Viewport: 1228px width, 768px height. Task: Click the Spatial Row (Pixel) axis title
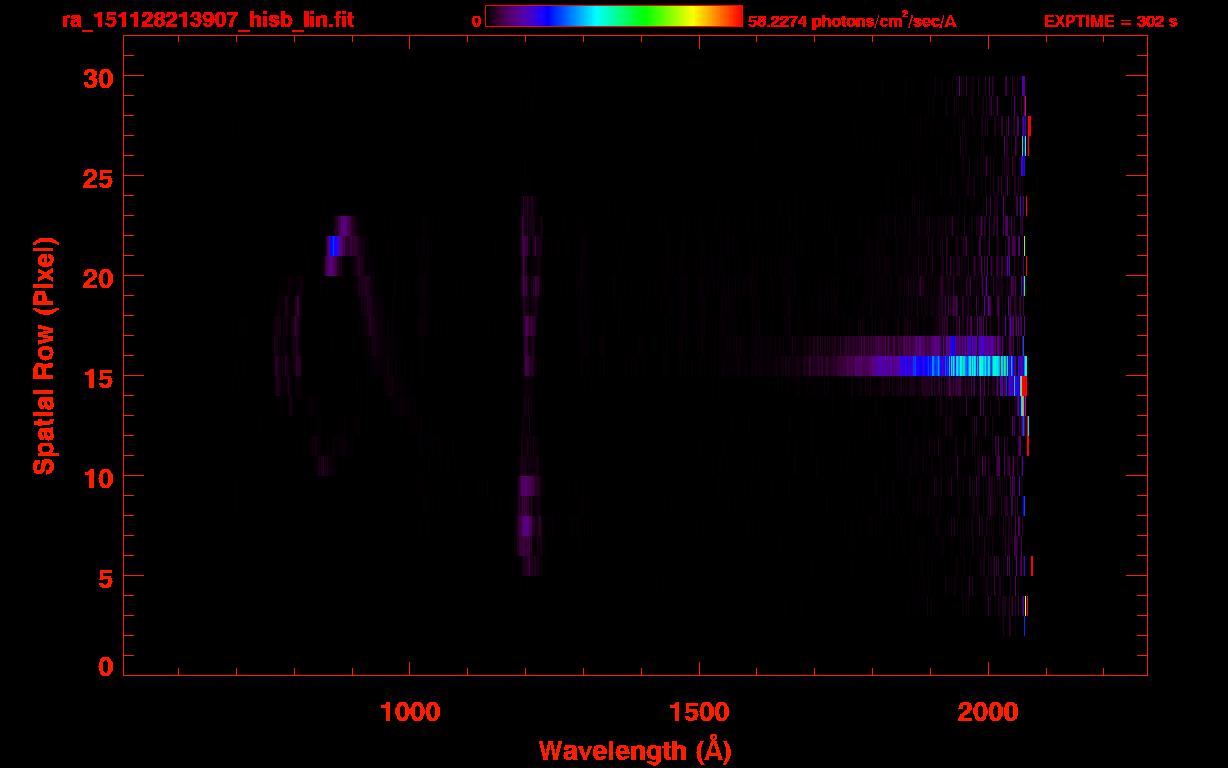pos(44,356)
